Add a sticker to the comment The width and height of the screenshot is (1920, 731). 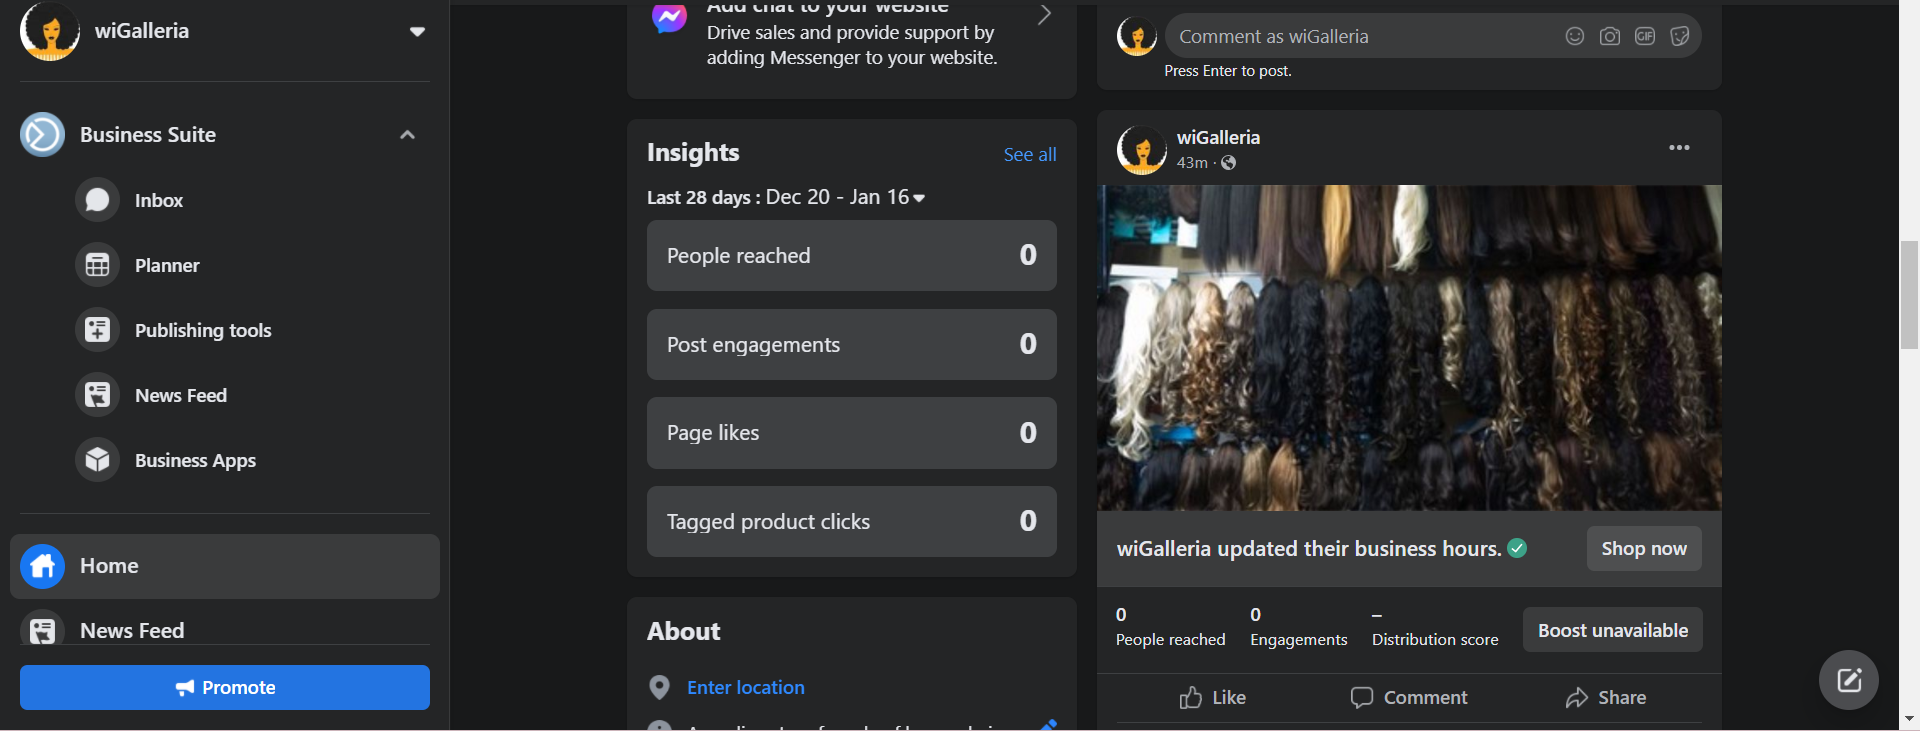(1680, 36)
